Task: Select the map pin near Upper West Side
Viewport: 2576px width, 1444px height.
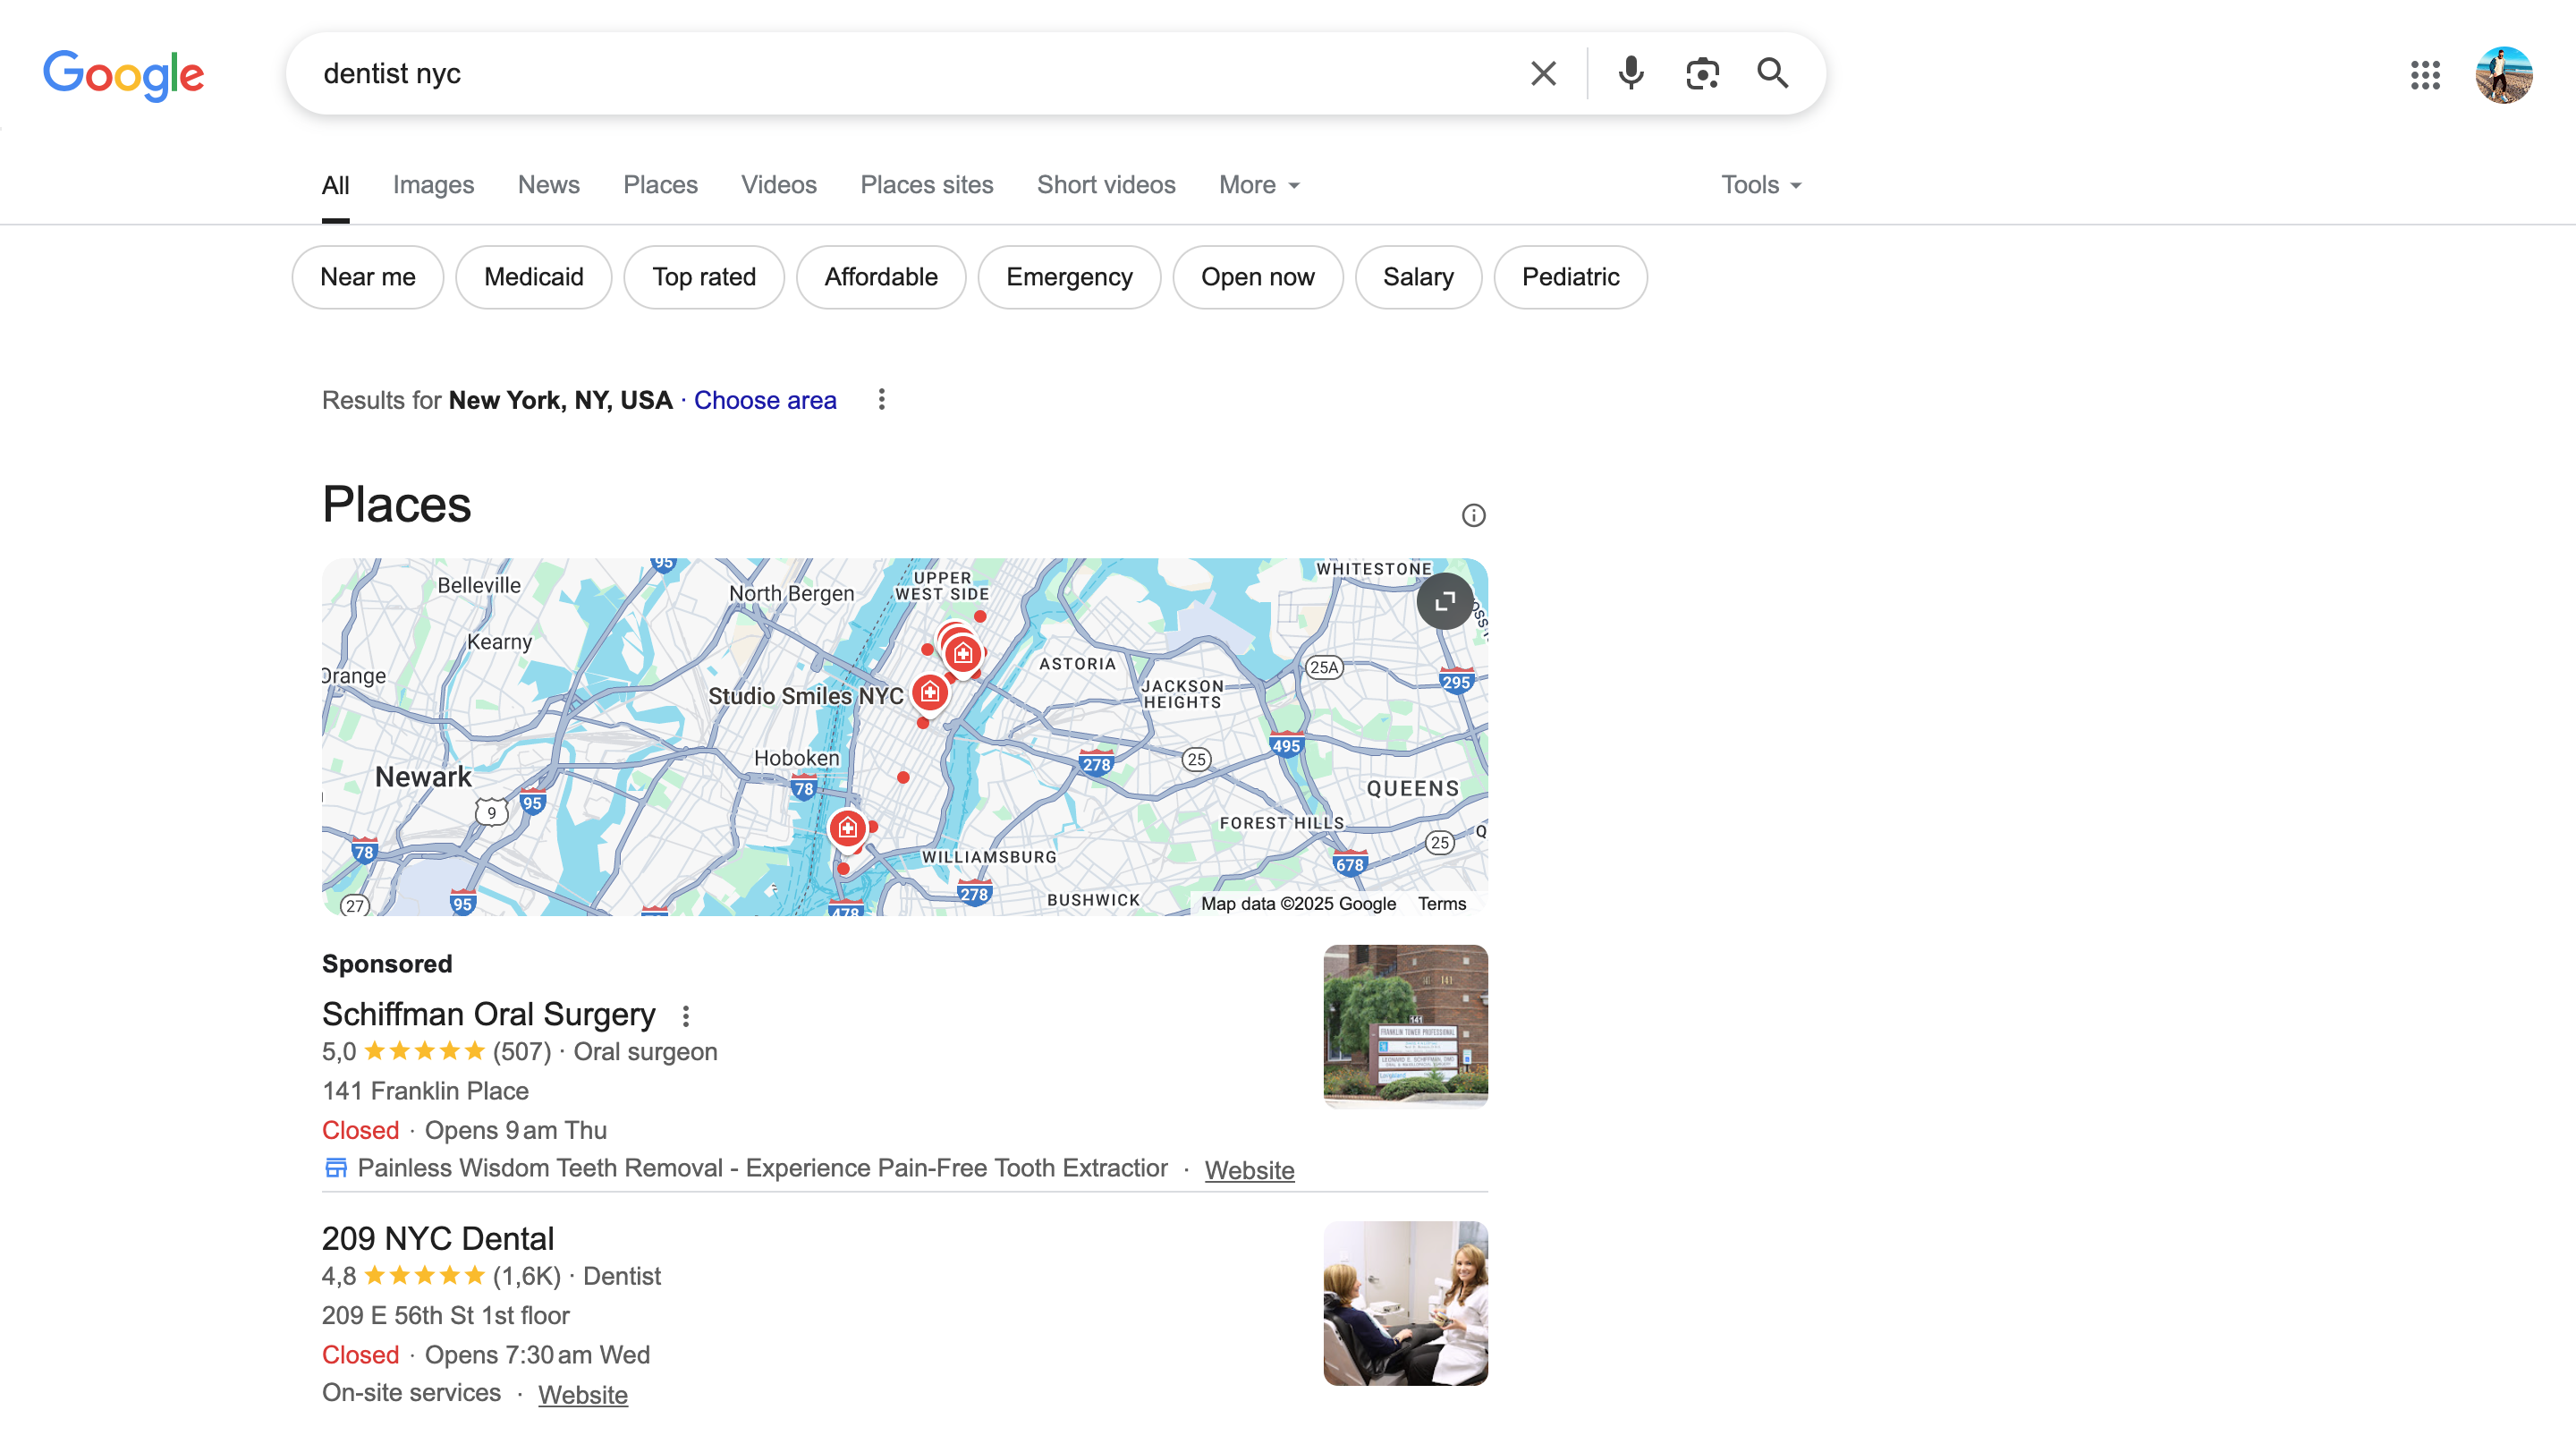Action: click(x=963, y=654)
